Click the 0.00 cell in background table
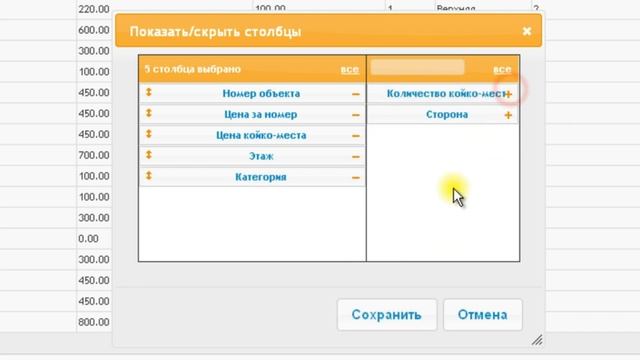Screen dimensions: 640x360 89,238
